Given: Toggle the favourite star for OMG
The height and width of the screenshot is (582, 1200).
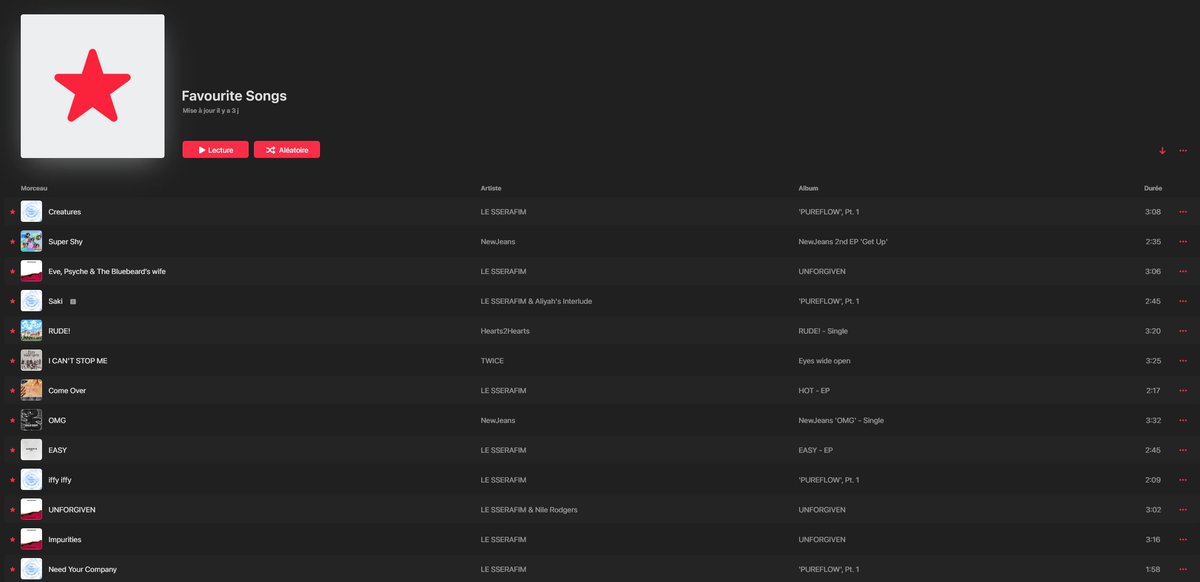Looking at the screenshot, I should 13,420.
